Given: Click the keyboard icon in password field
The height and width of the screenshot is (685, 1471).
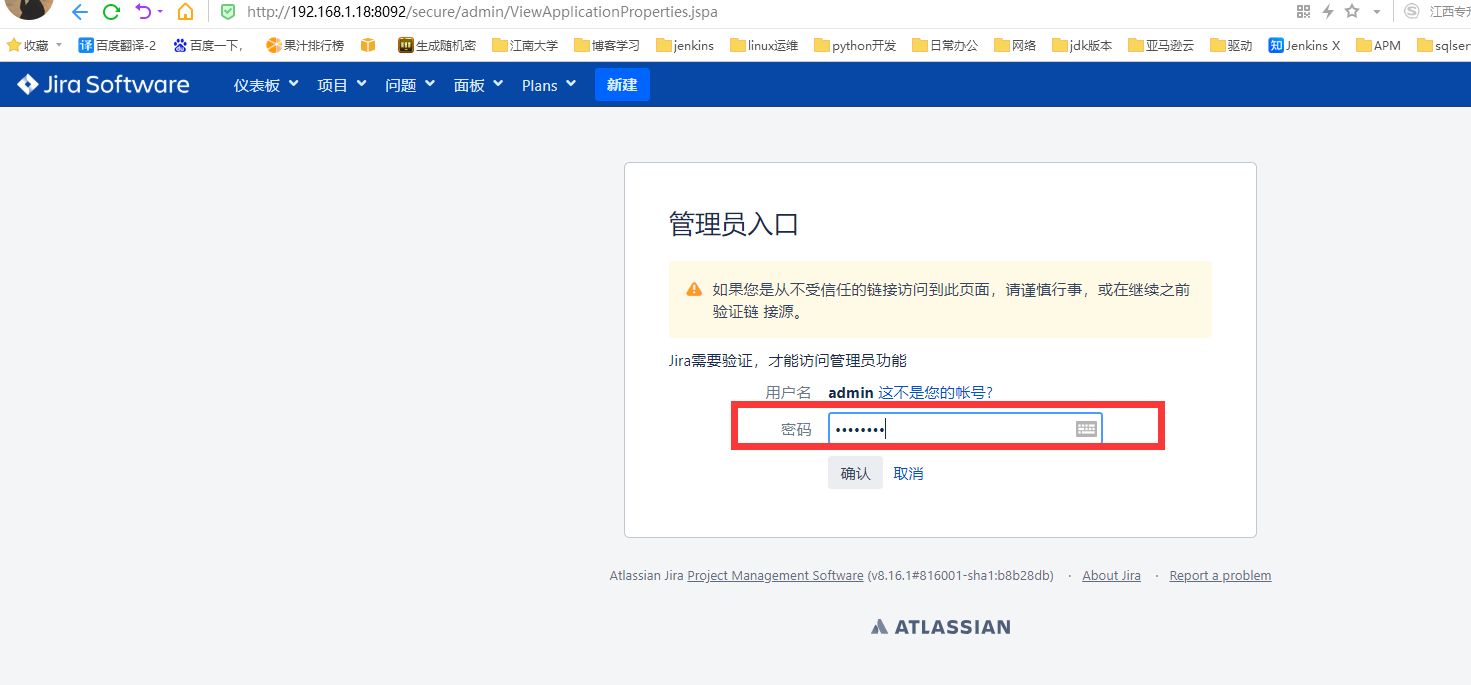Looking at the screenshot, I should point(1087,429).
